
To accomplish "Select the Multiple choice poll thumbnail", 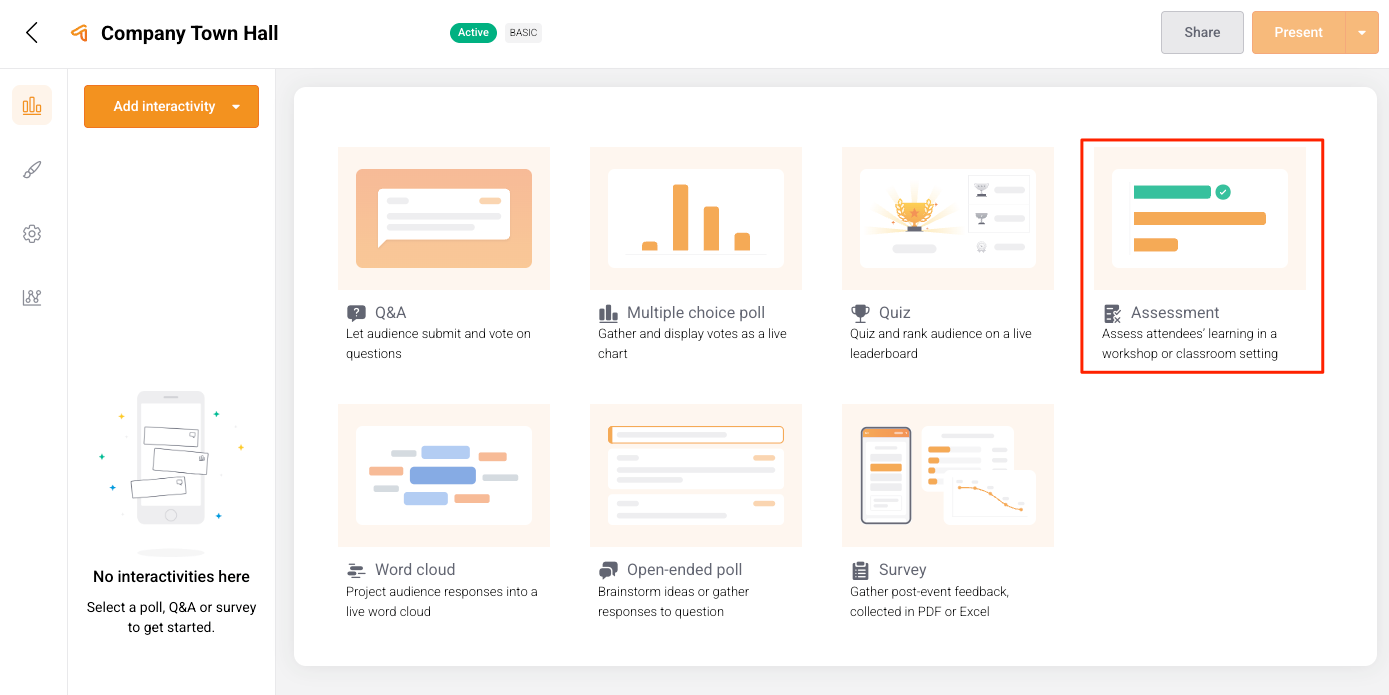I will coord(696,218).
